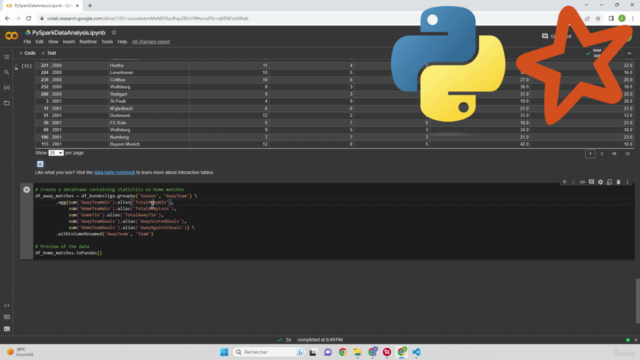The width and height of the screenshot is (640, 360).
Task: Bookmark this page with the star
Action: [598, 18]
